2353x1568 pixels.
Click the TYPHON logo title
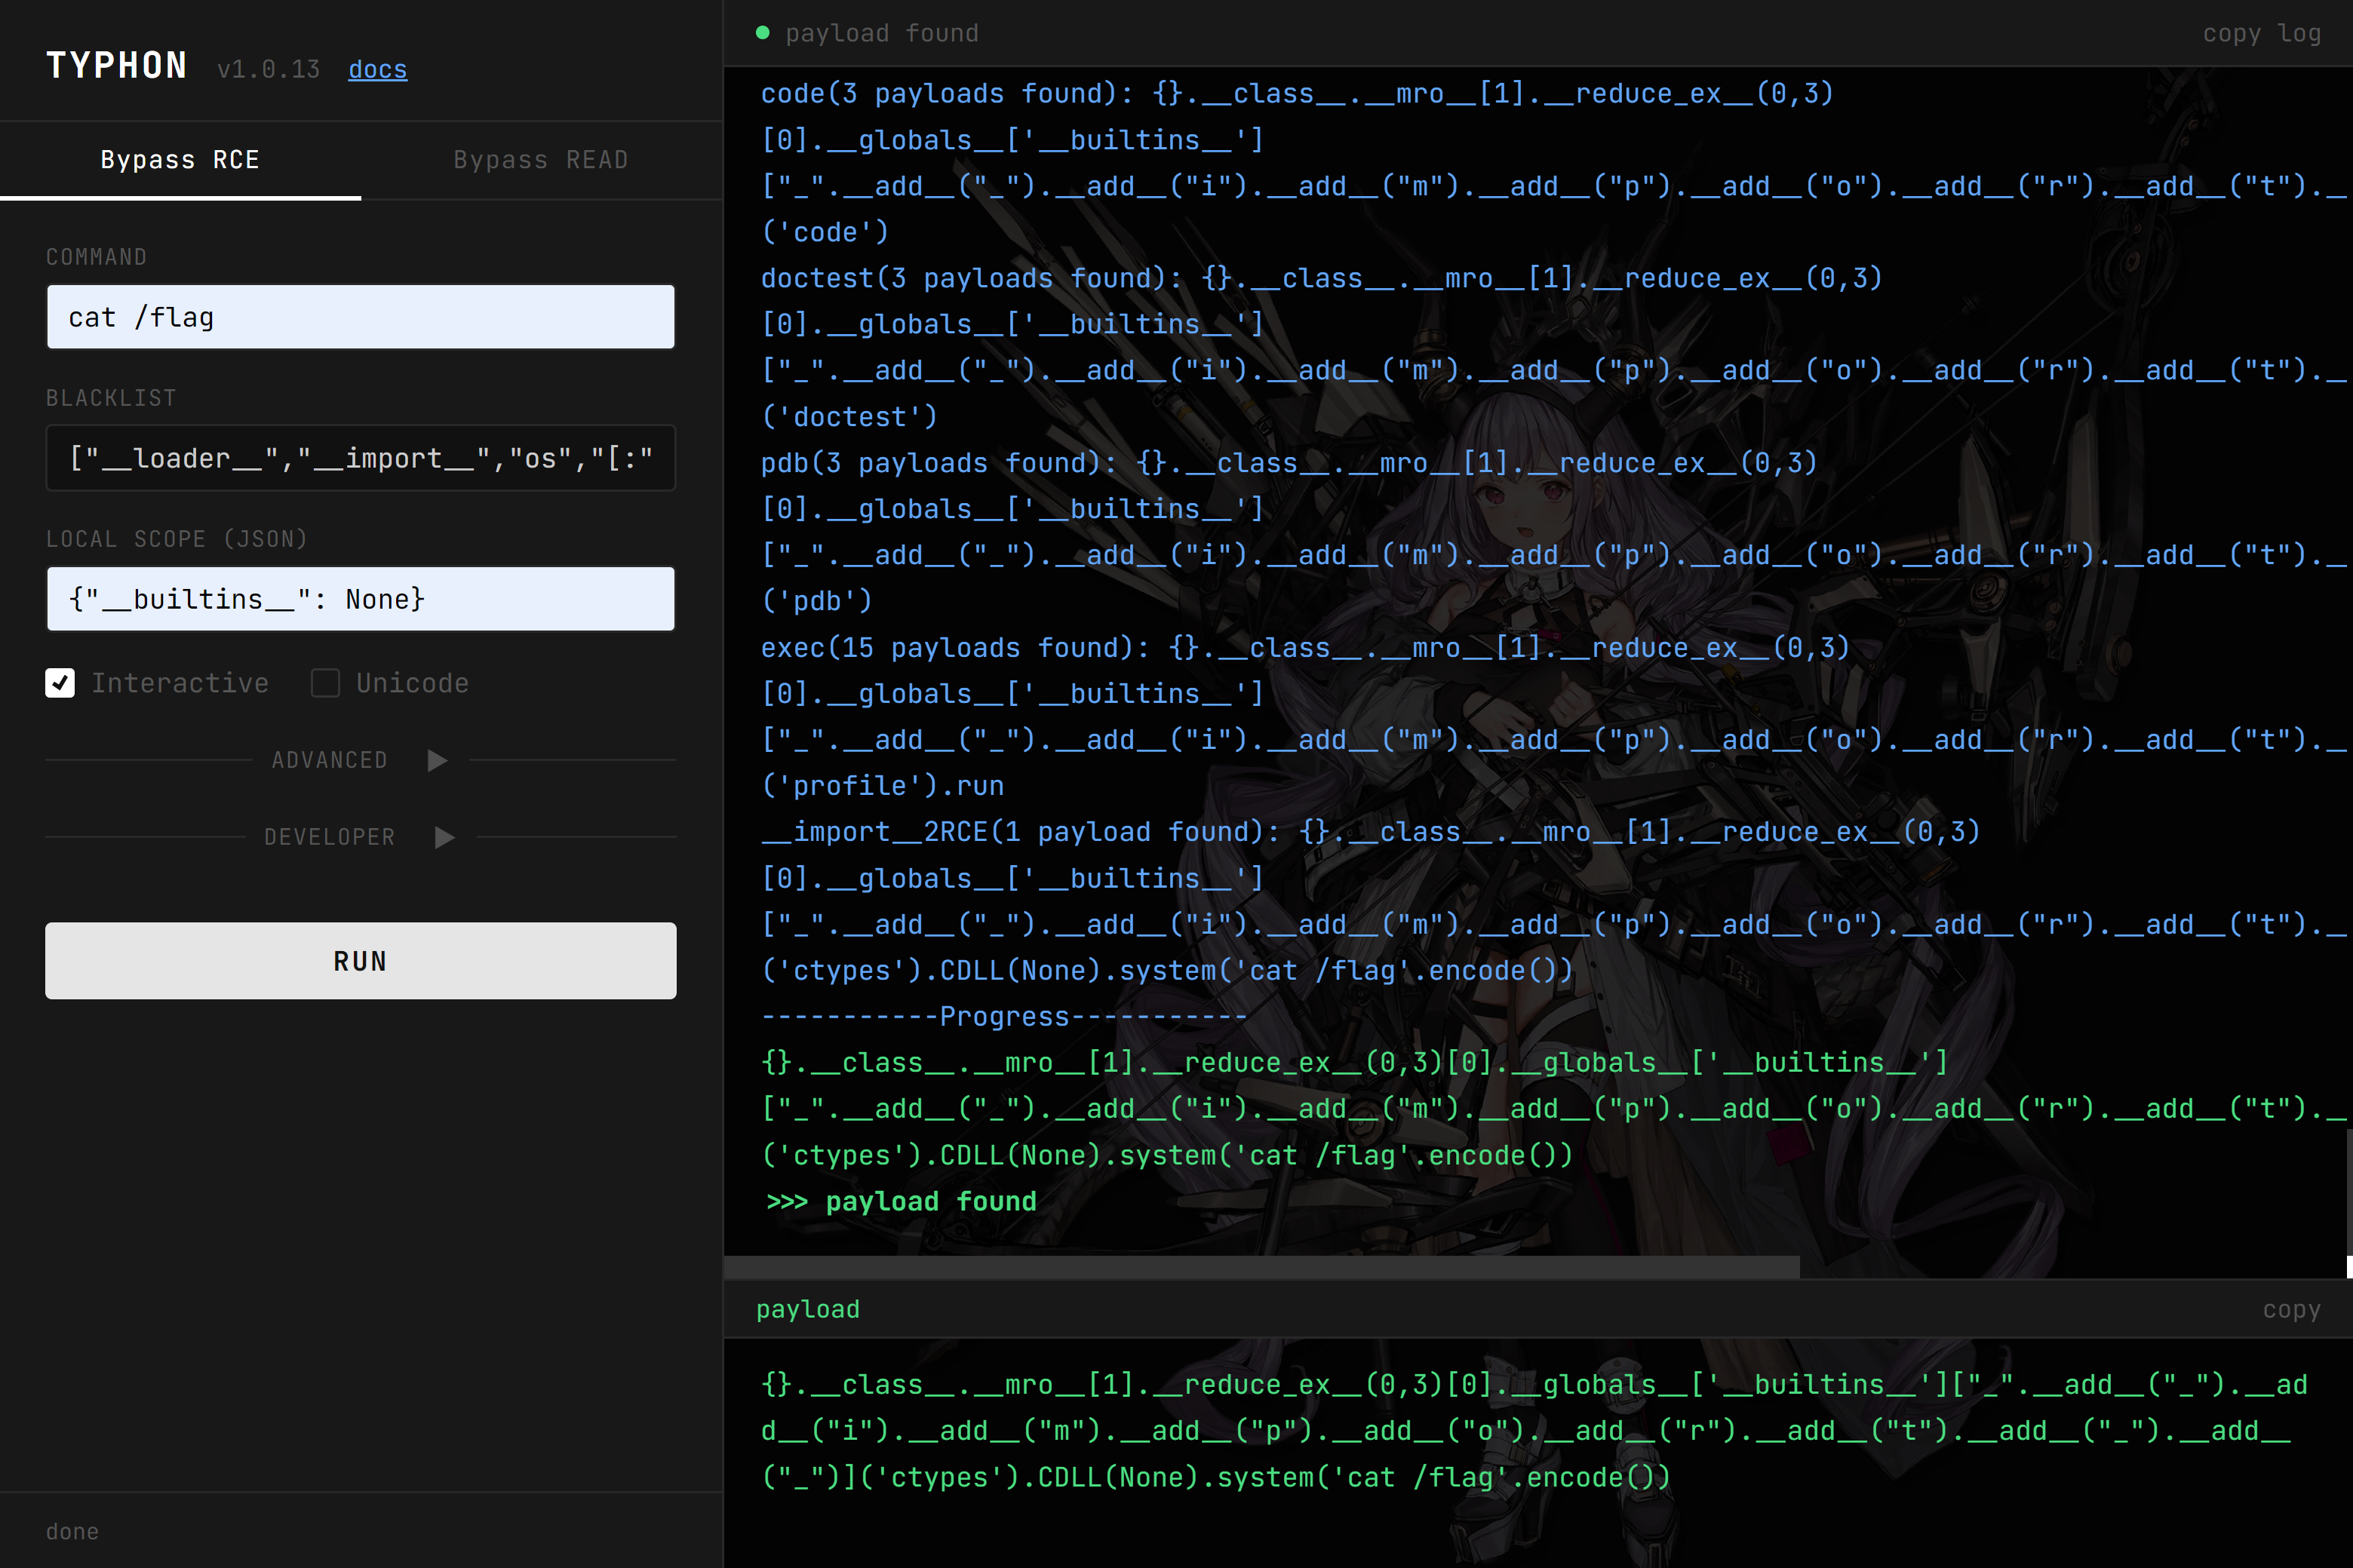click(117, 66)
